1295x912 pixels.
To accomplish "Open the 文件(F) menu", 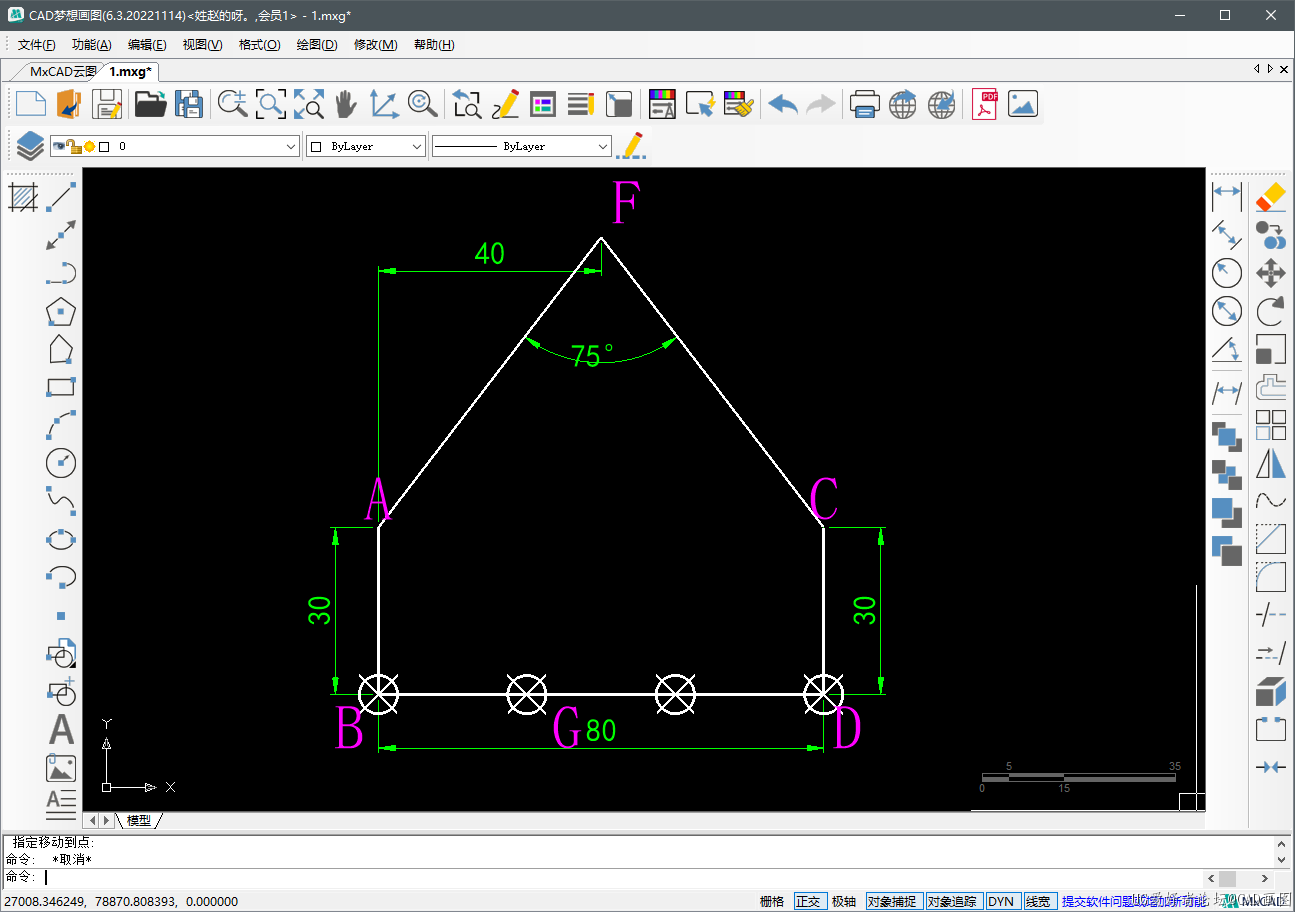I will 37,45.
